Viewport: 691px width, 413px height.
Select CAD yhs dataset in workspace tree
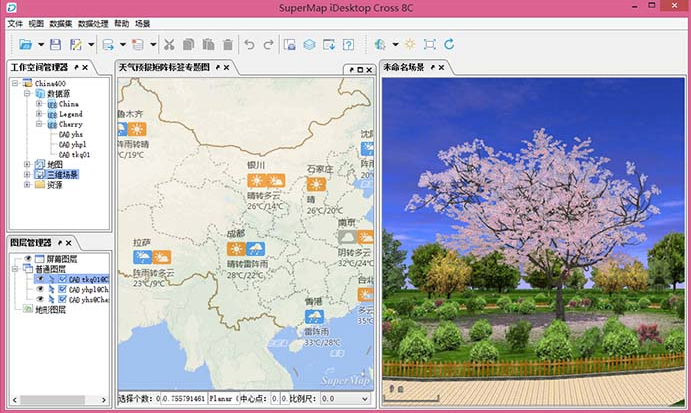click(71, 134)
